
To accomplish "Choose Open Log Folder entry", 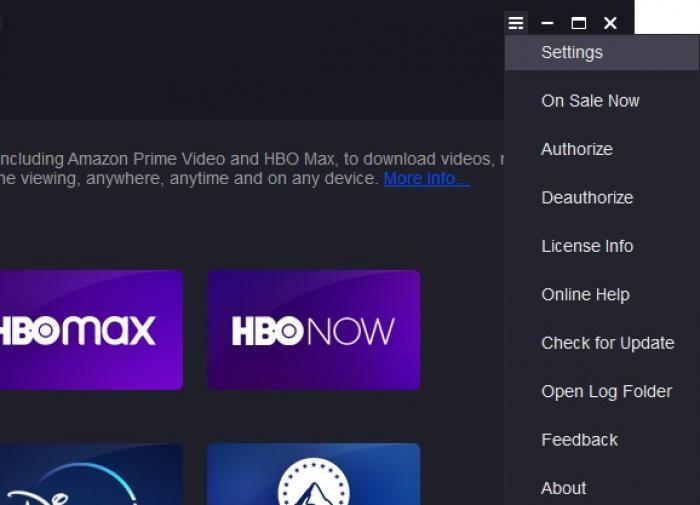I will (x=602, y=392).
